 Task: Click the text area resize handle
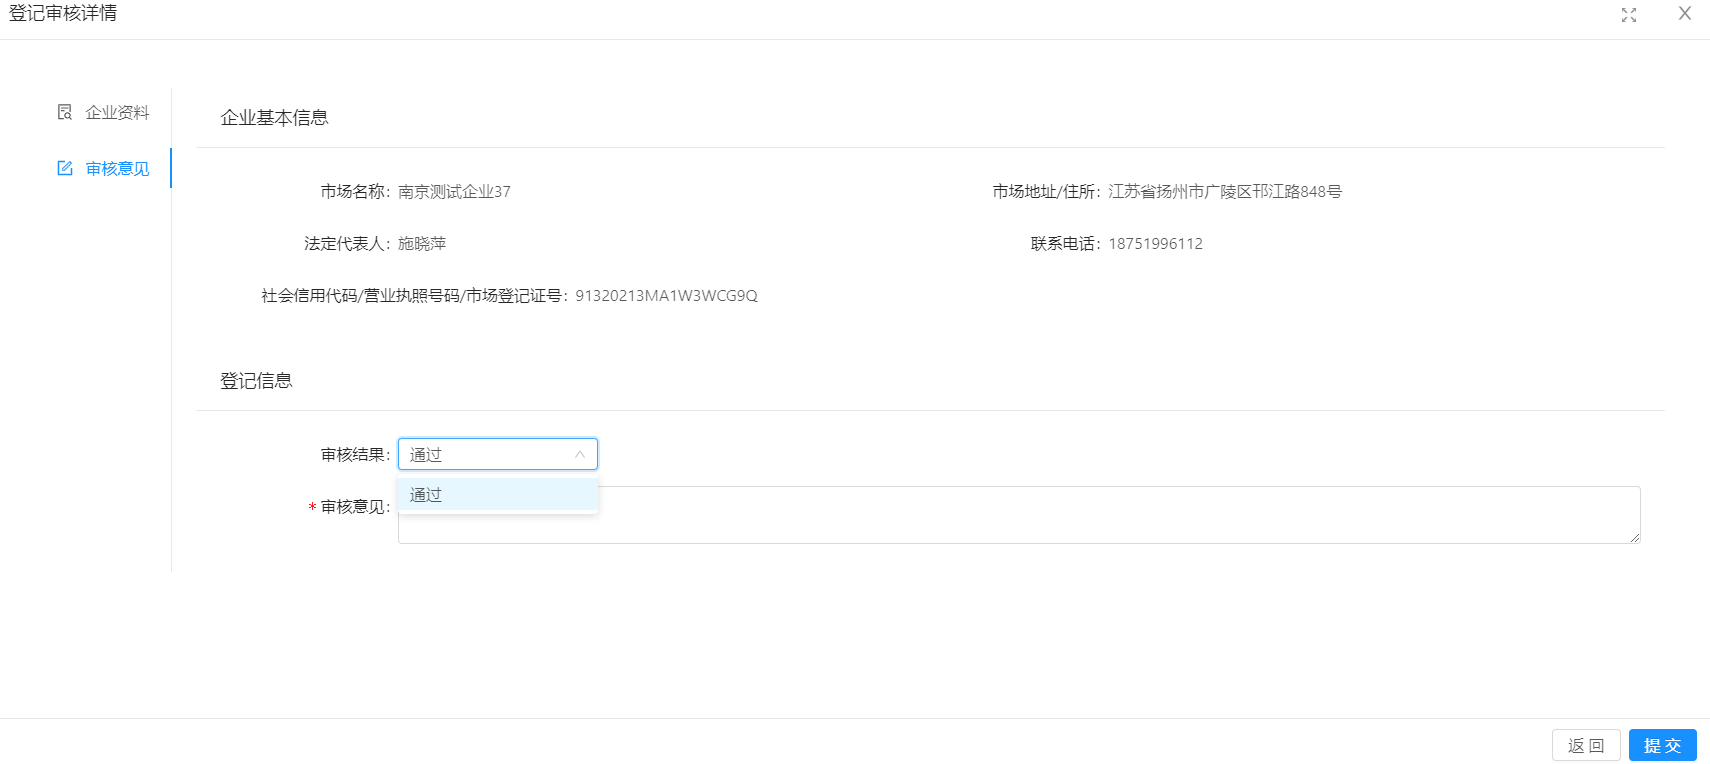coord(1634,538)
